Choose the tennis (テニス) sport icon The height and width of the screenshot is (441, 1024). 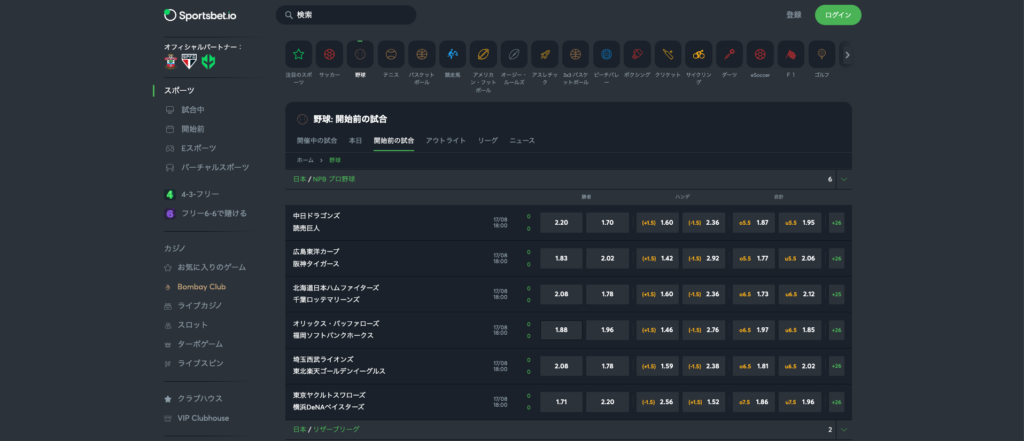pyautogui.click(x=391, y=54)
